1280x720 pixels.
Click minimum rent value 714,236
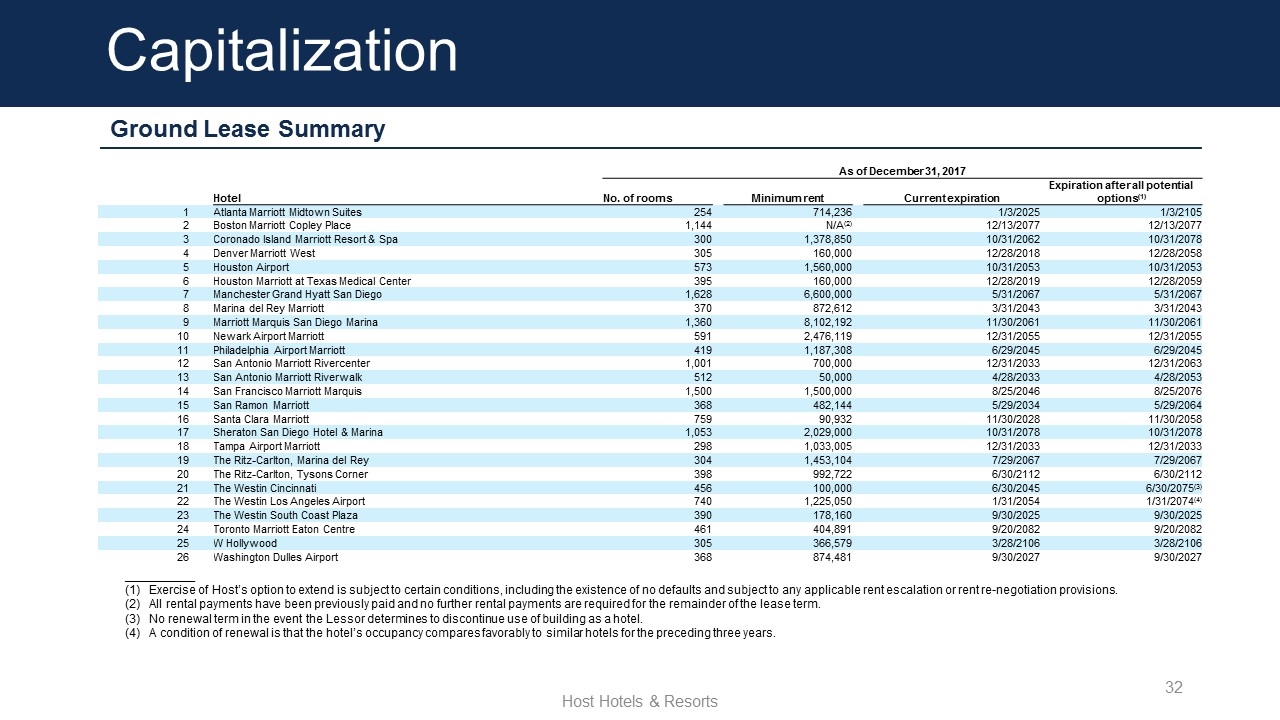coord(831,213)
